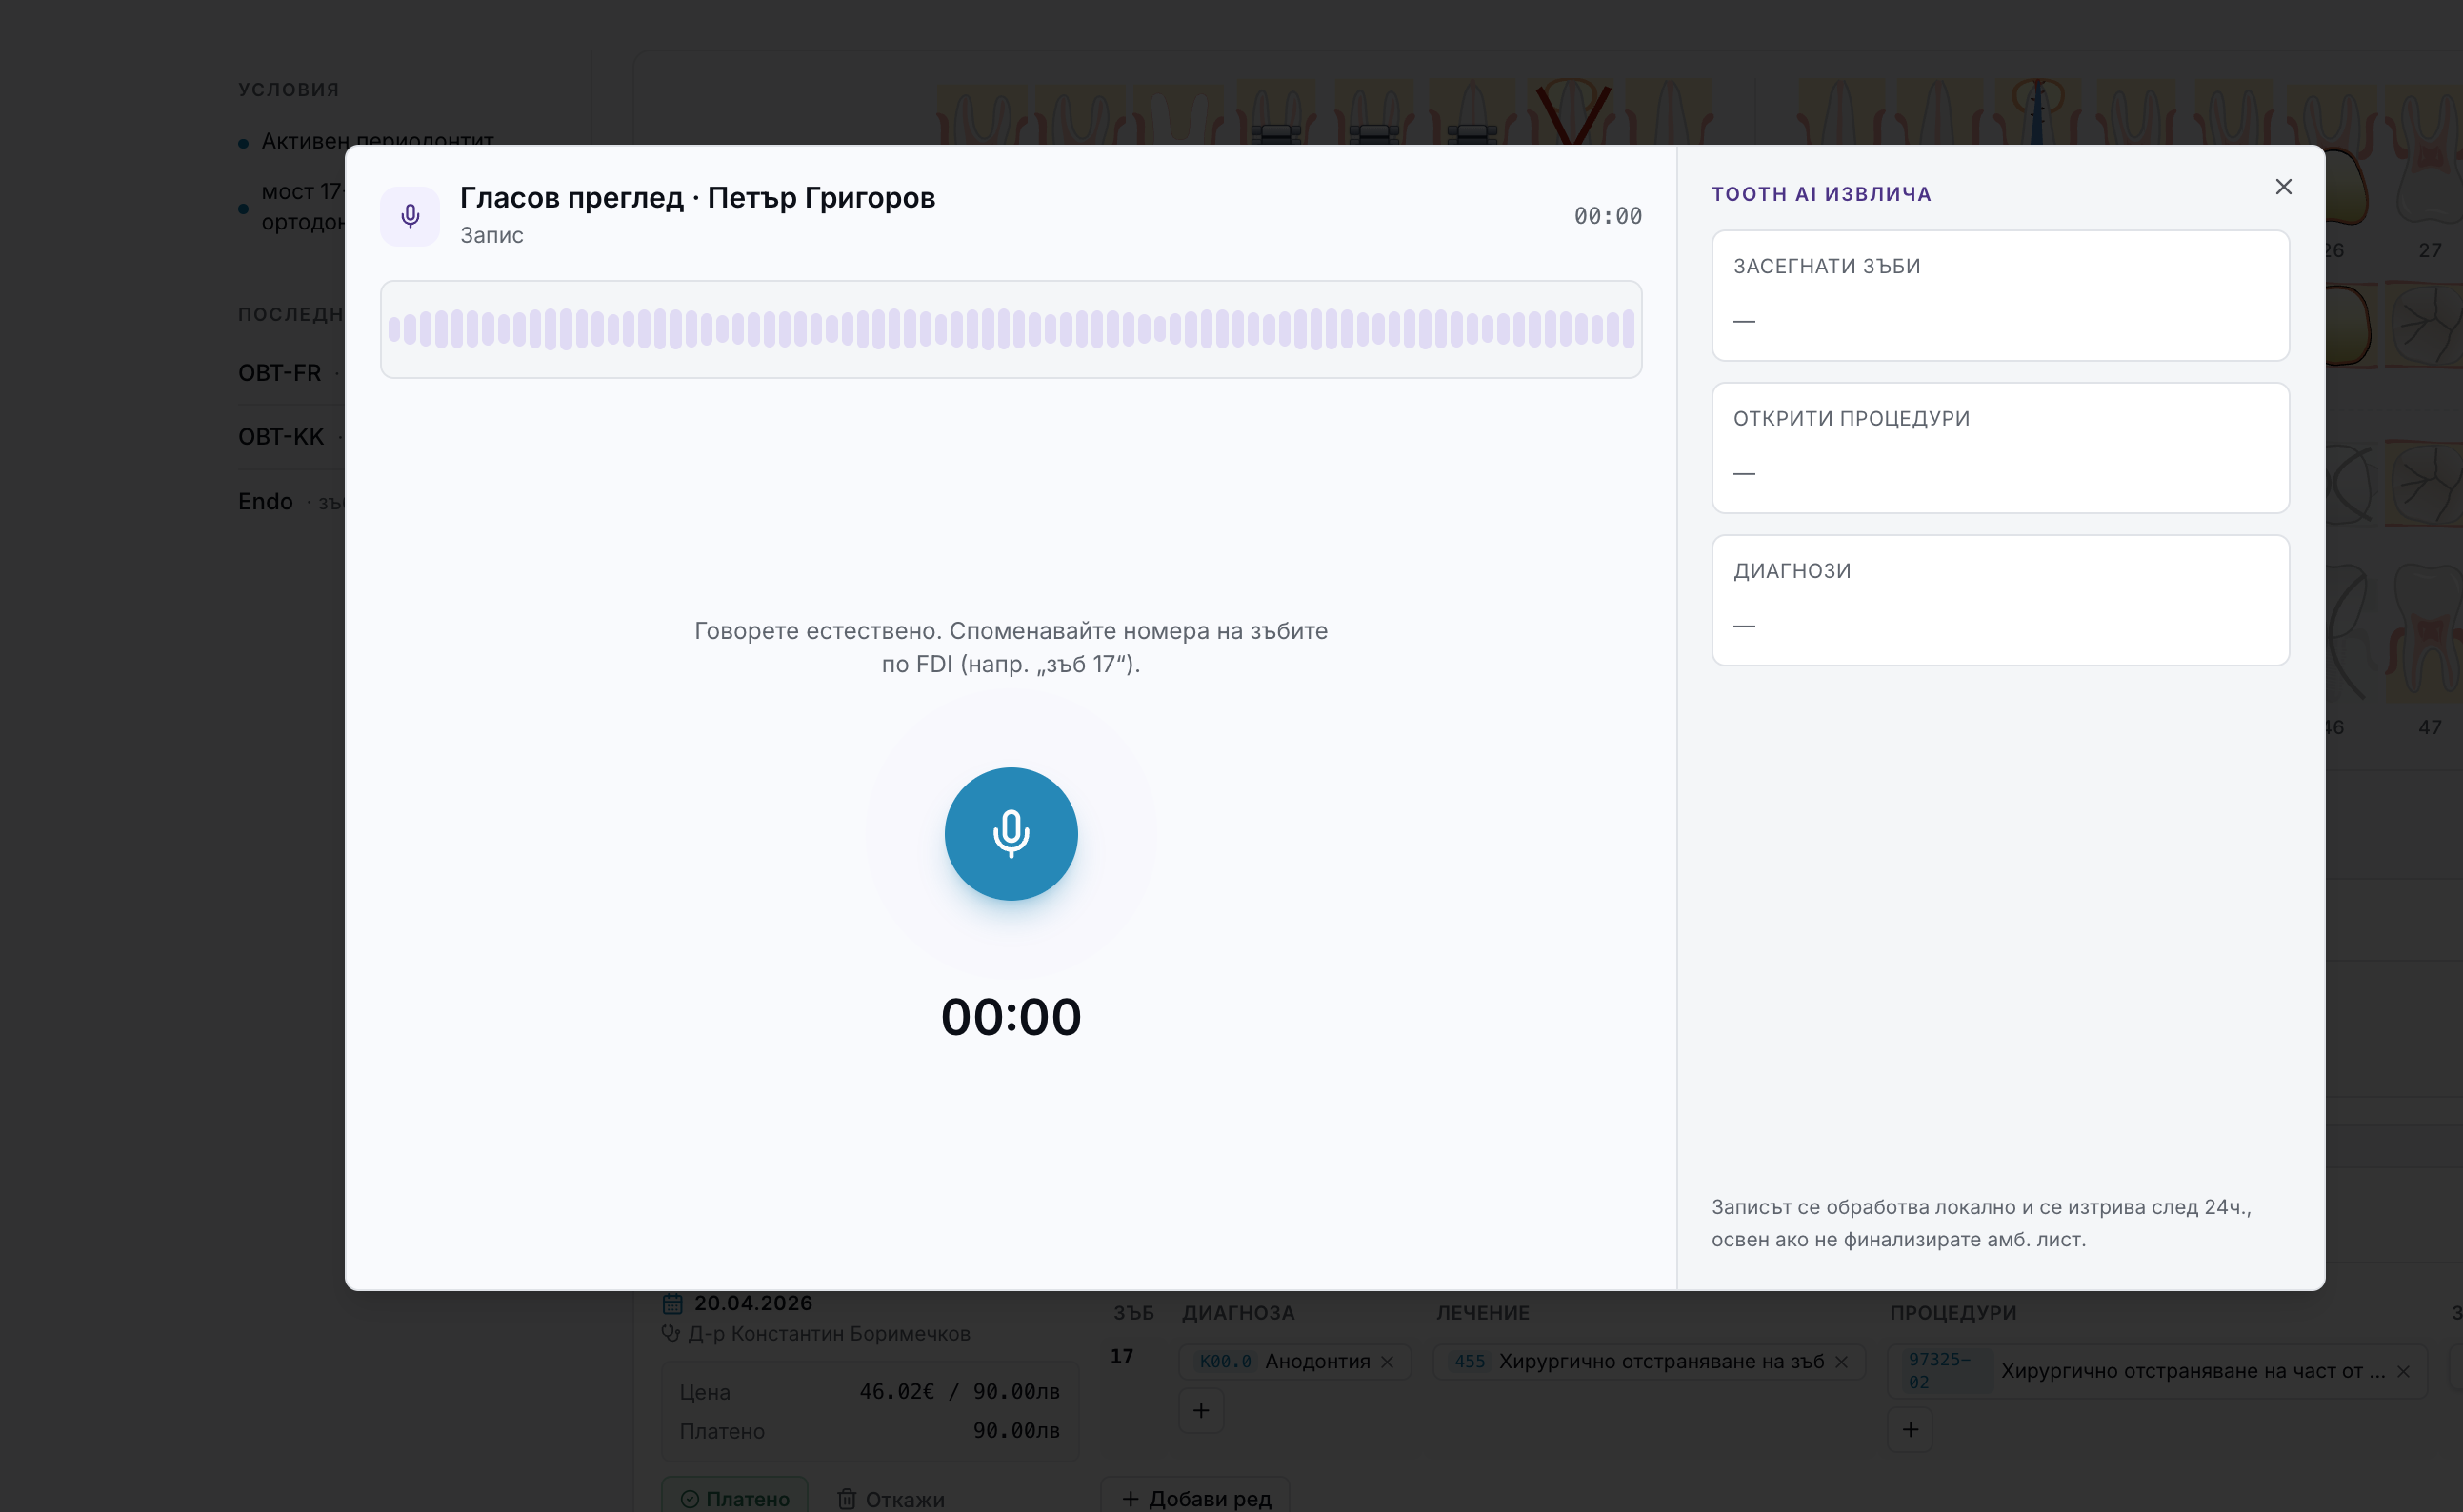Open the Открити процедури card
The image size is (2463, 1512).
2000,447
